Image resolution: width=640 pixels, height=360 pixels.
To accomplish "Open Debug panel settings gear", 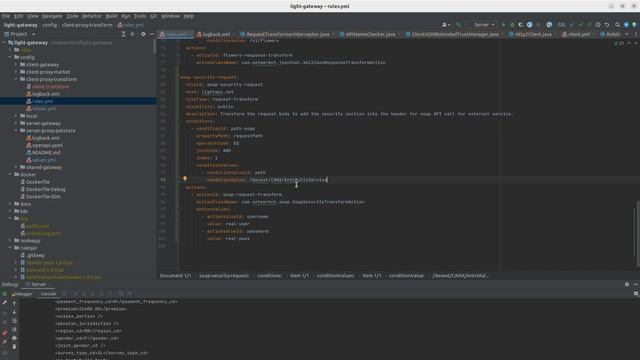I will pyautogui.click(x=627, y=284).
